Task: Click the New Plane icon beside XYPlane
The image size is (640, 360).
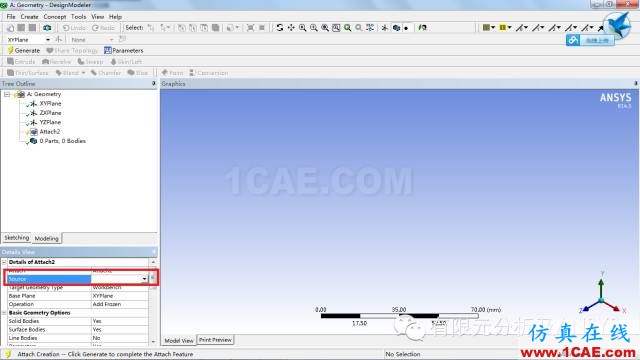Action: [59, 40]
